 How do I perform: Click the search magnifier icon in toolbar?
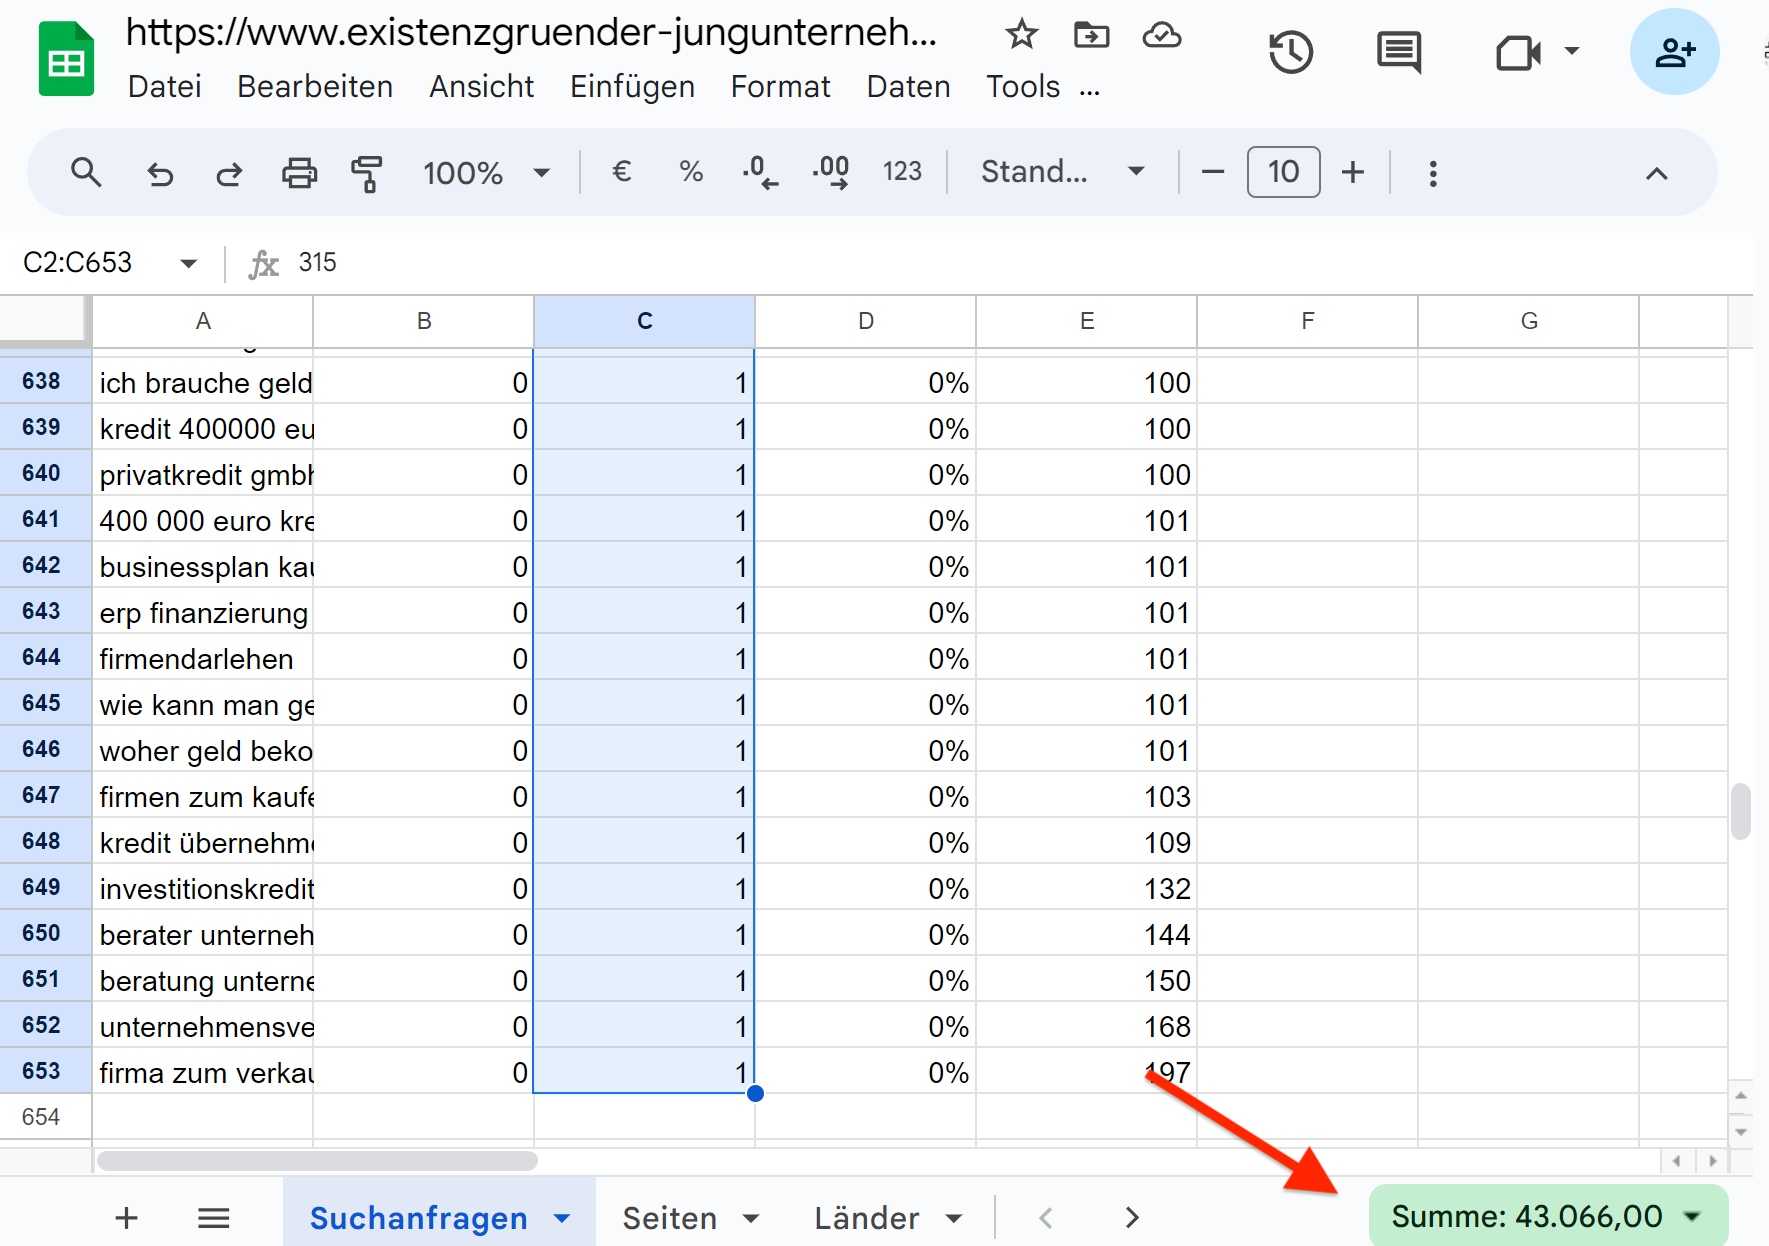(86, 173)
